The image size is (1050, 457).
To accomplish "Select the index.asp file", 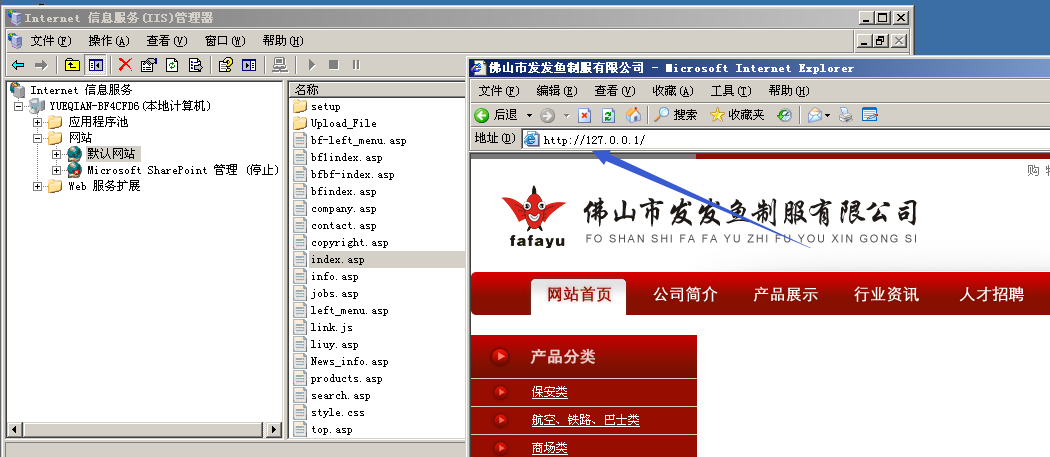I will click(x=338, y=259).
